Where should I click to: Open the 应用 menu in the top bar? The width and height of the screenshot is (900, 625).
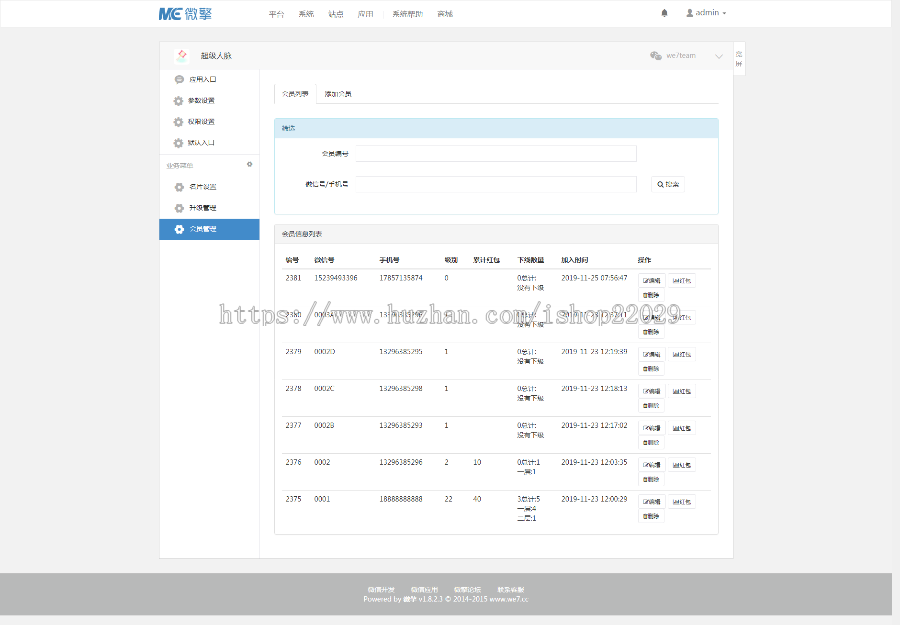pos(366,13)
